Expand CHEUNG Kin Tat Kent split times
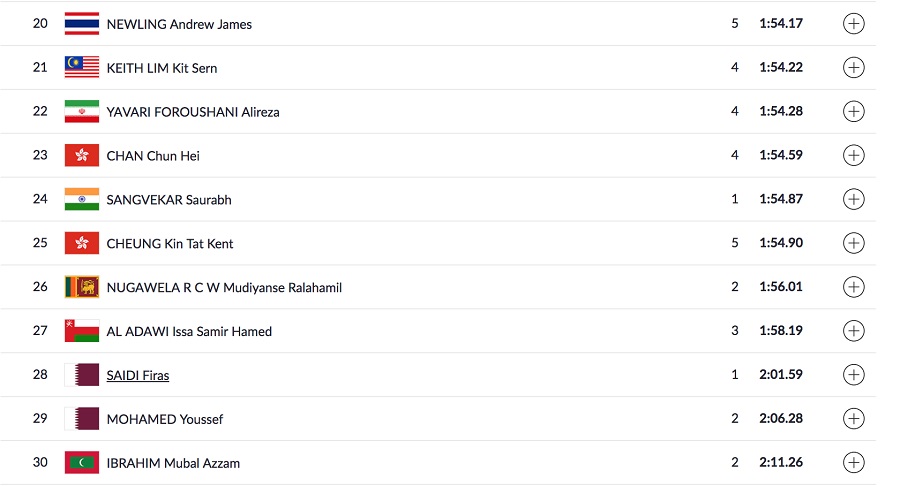This screenshot has width=900, height=486. point(854,243)
